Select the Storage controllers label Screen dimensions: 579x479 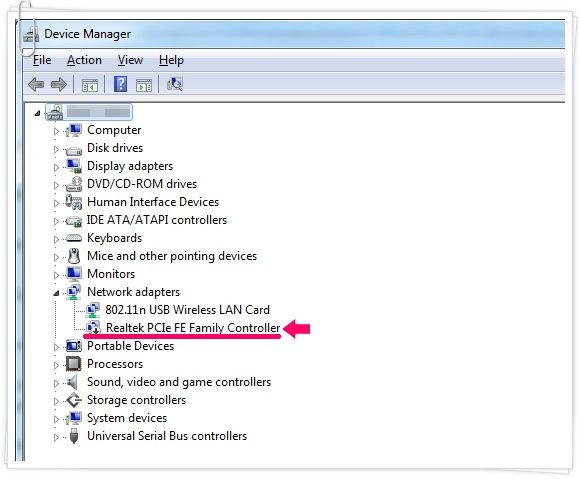click(x=136, y=400)
